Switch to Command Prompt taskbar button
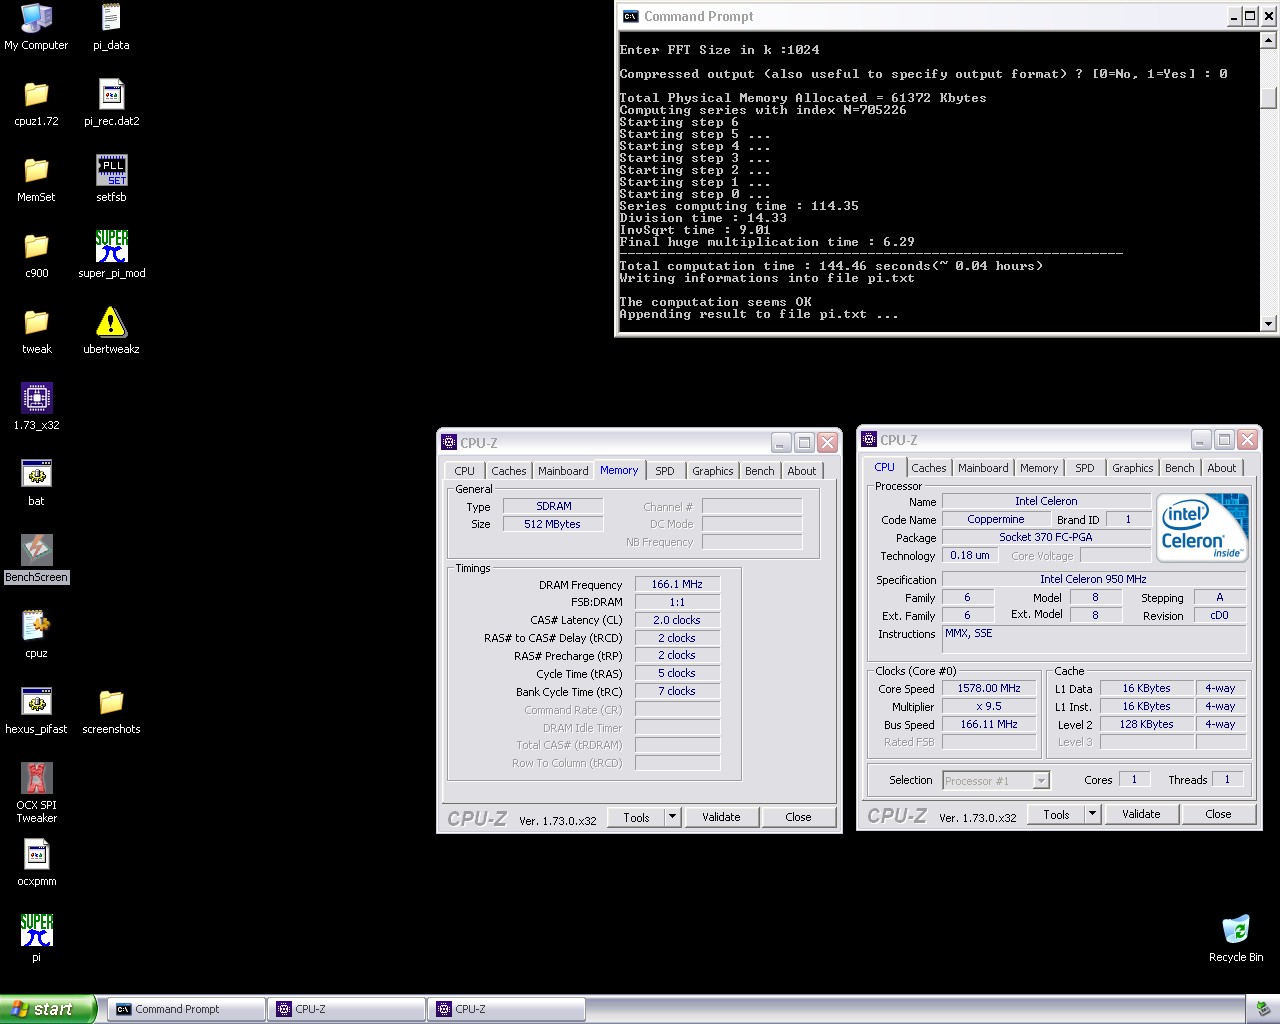Image resolution: width=1280 pixels, height=1024 pixels. pos(187,1009)
